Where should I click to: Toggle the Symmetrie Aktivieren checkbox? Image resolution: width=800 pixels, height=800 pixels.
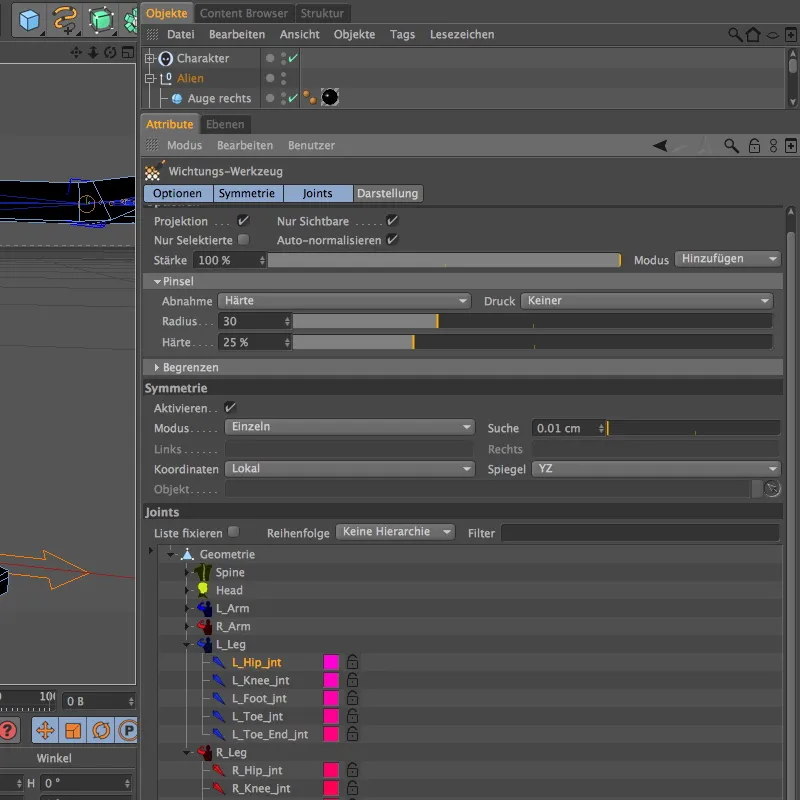230,407
